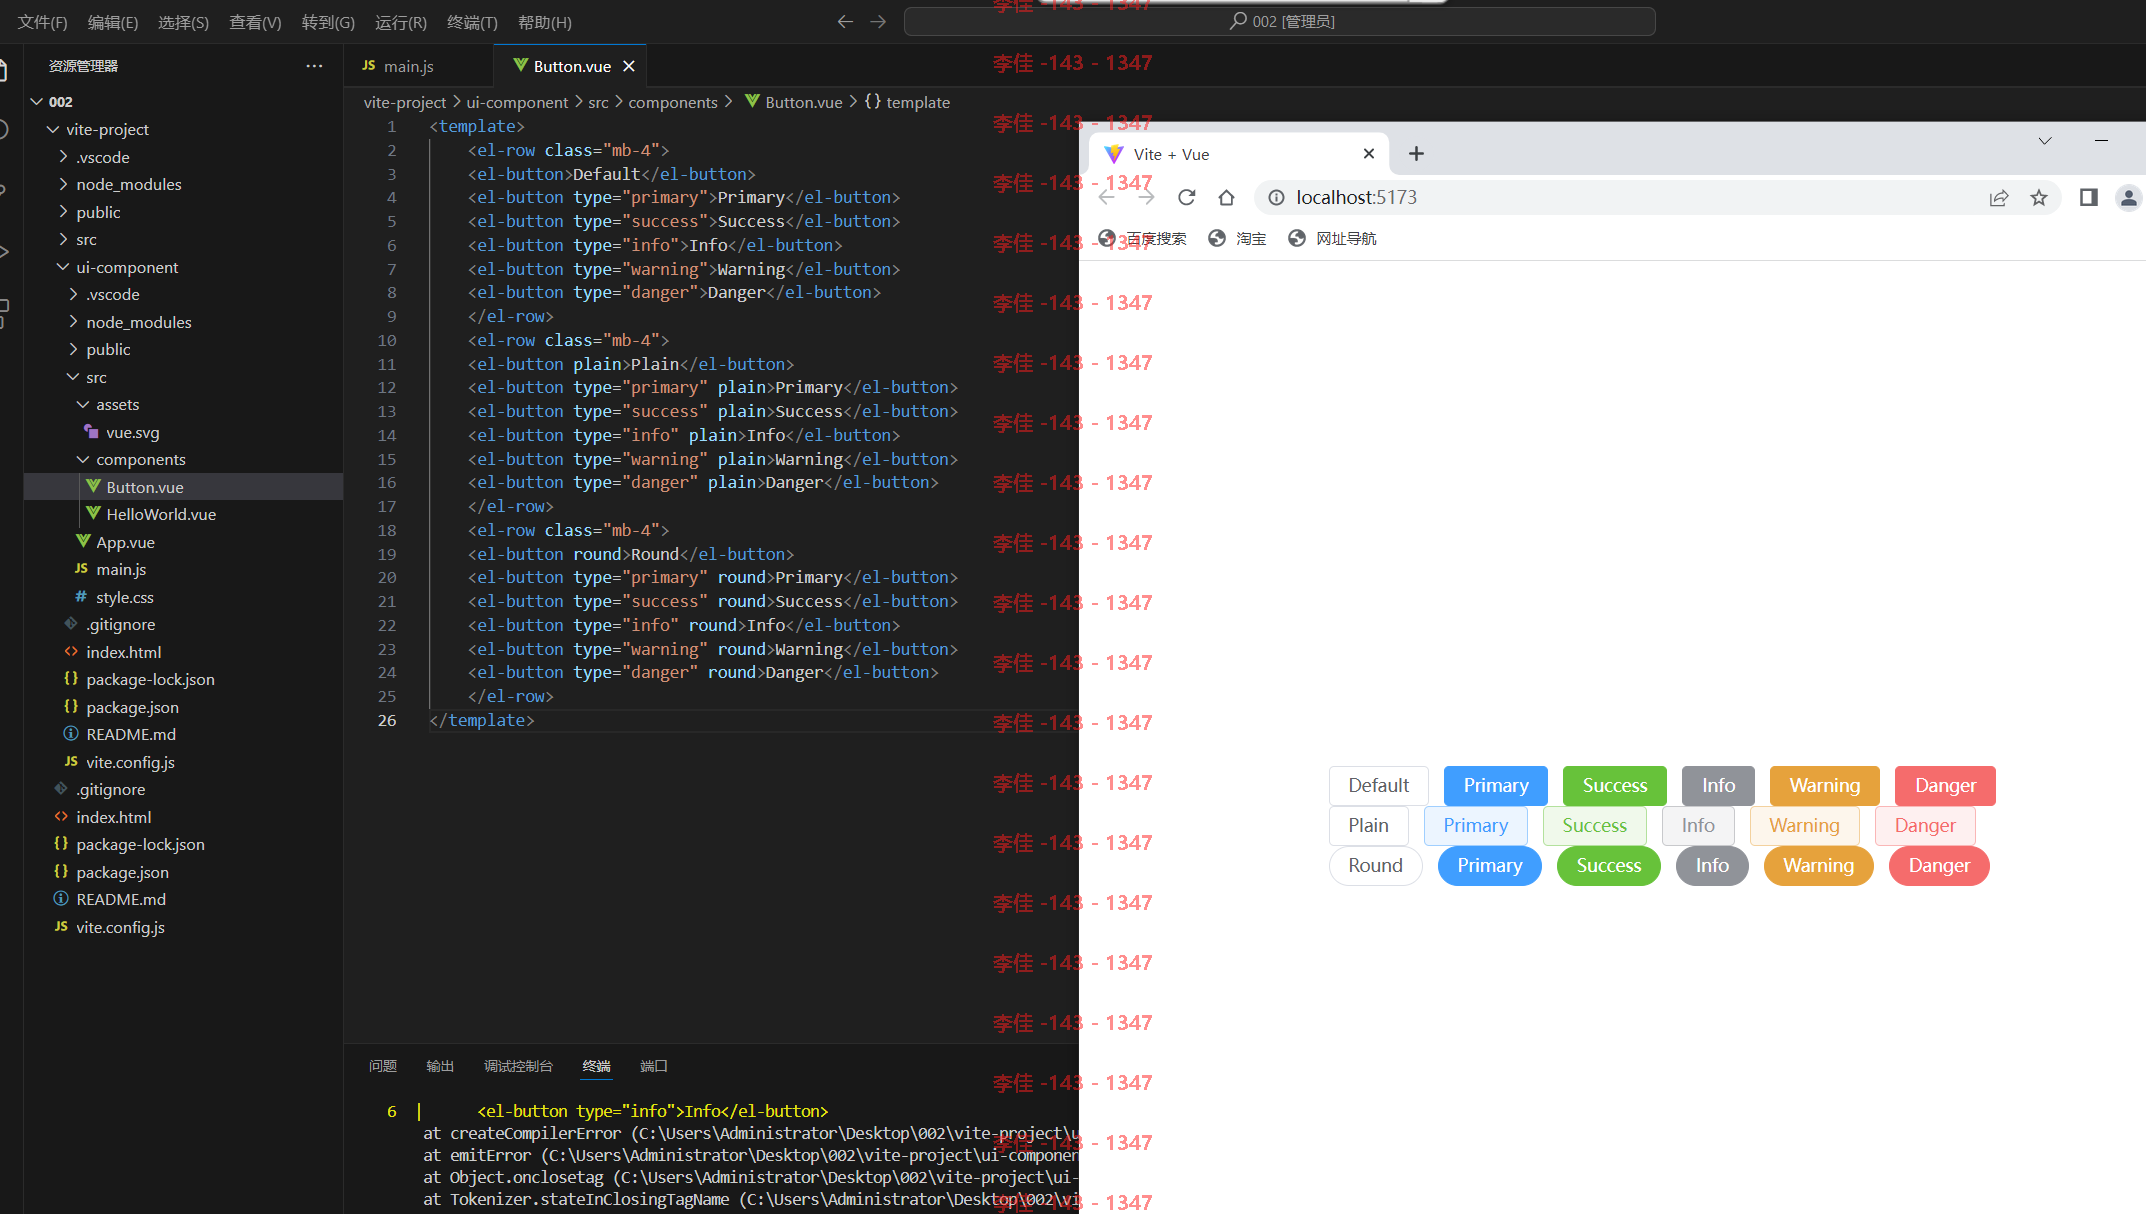Open vue.svg in the assets folder
Screen dimensions: 2146x1214
[x=183, y=432]
